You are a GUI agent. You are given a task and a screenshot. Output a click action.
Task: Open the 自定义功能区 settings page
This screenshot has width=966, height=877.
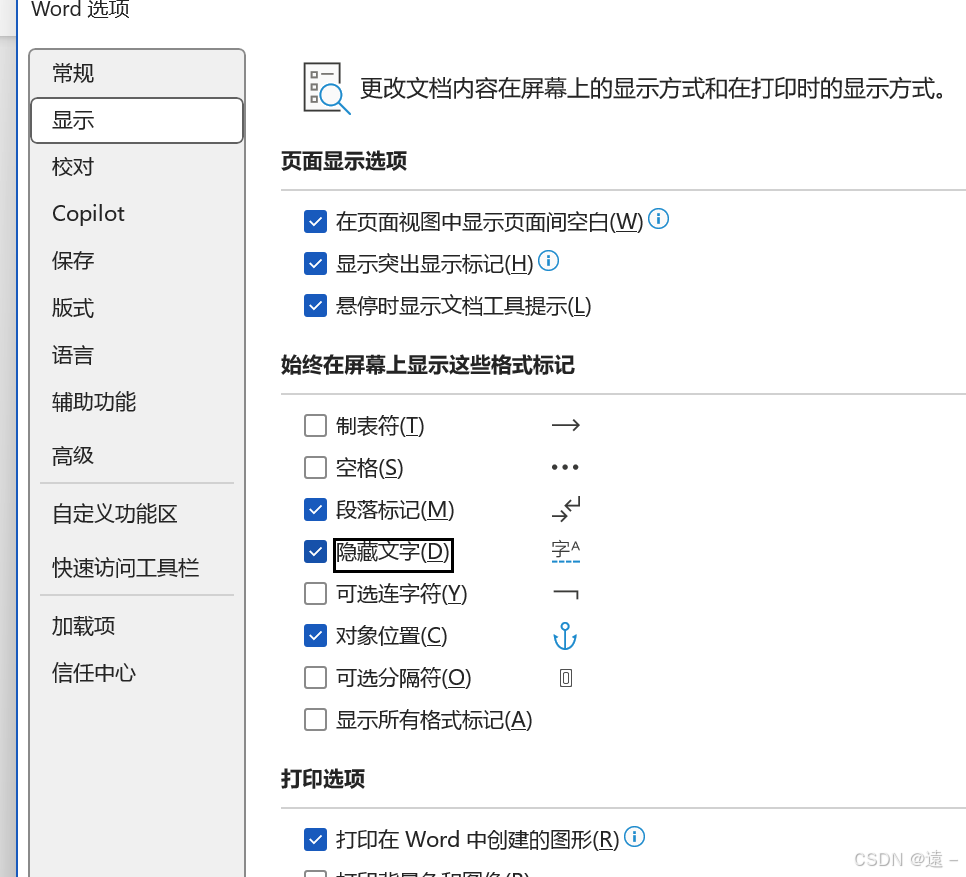pyautogui.click(x=113, y=513)
